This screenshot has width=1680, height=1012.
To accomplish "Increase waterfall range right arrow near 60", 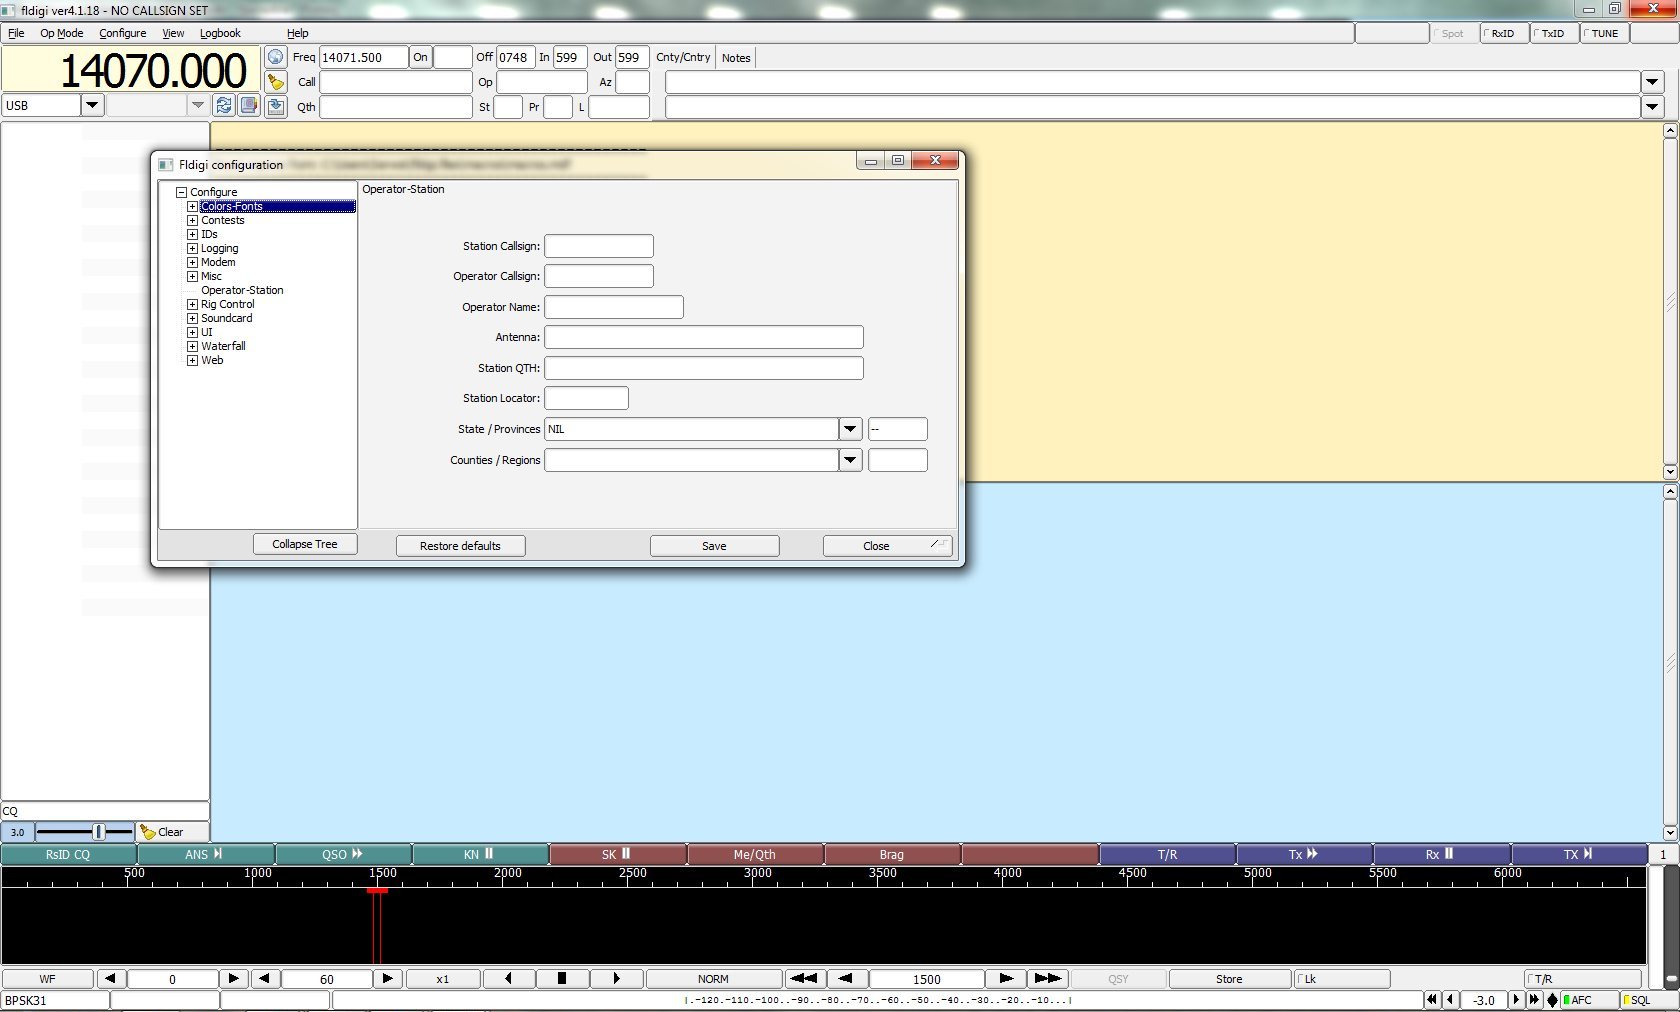I will tap(387, 979).
